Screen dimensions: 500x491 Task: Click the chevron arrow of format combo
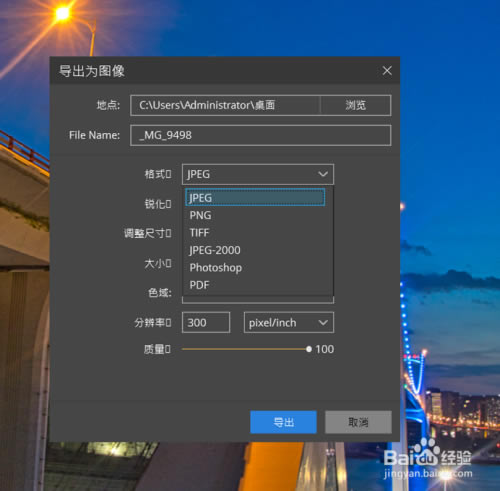pos(323,174)
